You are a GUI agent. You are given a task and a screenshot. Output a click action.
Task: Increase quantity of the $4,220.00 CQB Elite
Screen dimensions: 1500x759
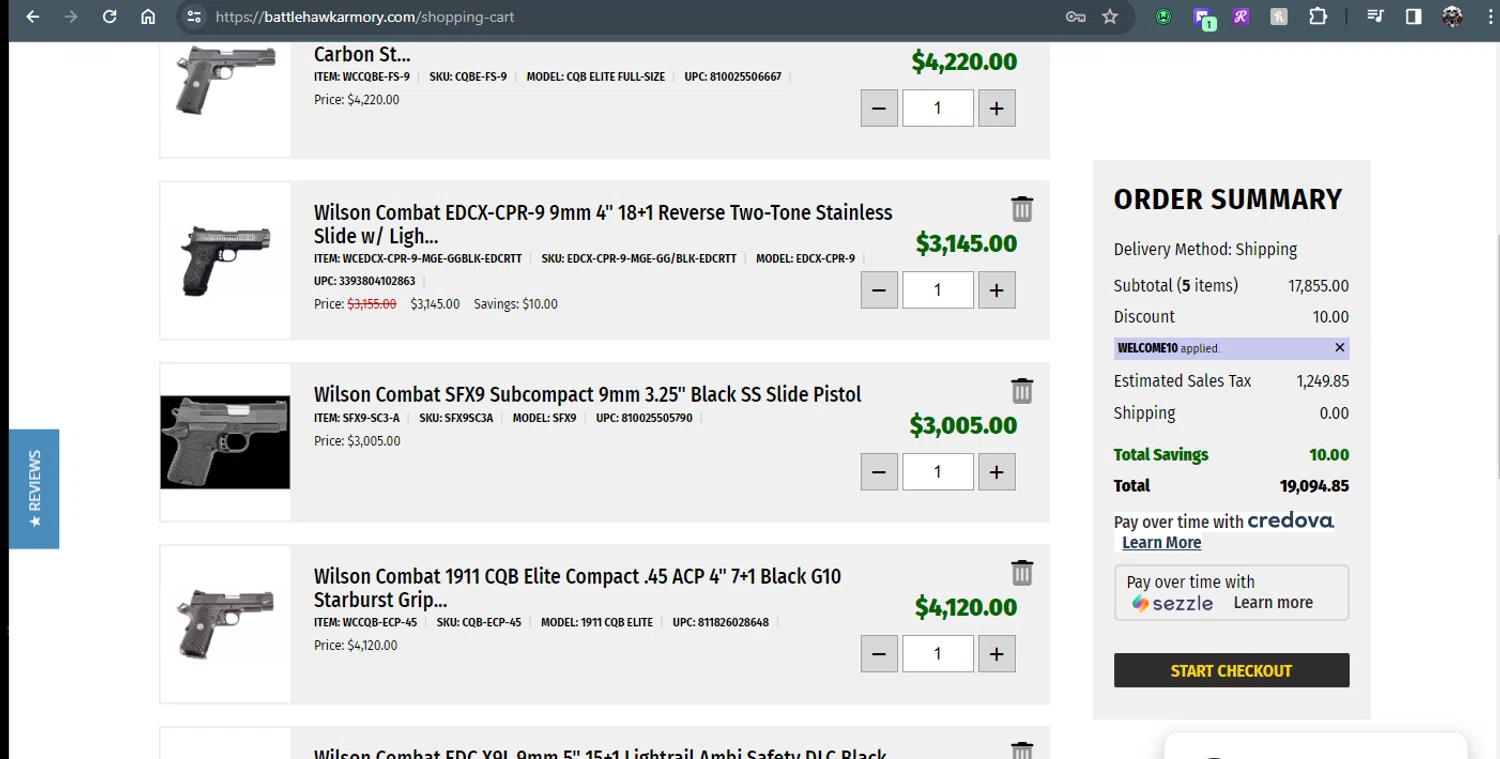996,108
